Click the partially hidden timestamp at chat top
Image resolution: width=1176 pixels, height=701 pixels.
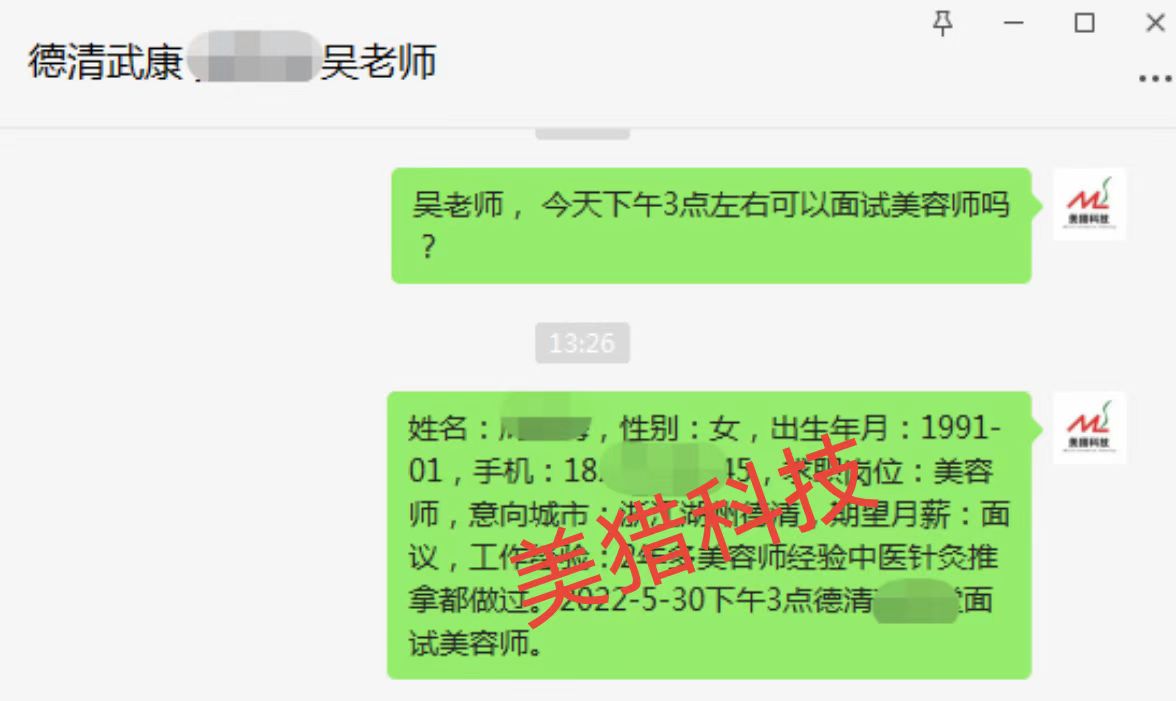pyautogui.click(x=582, y=134)
